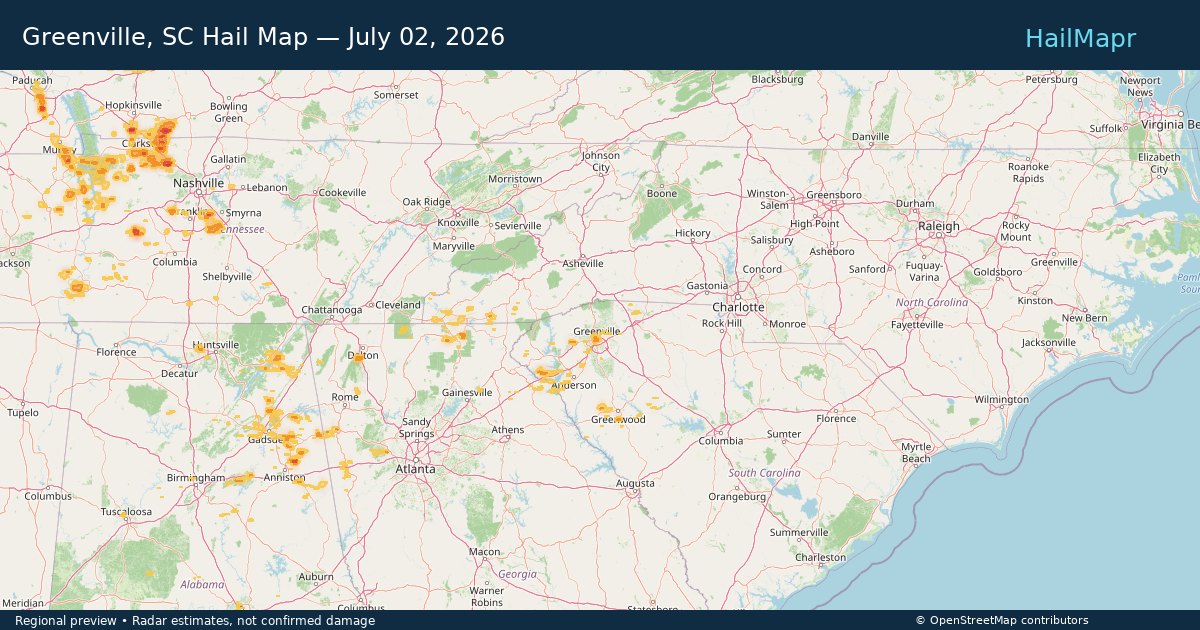Click the Sandy Springs label
This screenshot has height=630, width=1200.
[417, 428]
